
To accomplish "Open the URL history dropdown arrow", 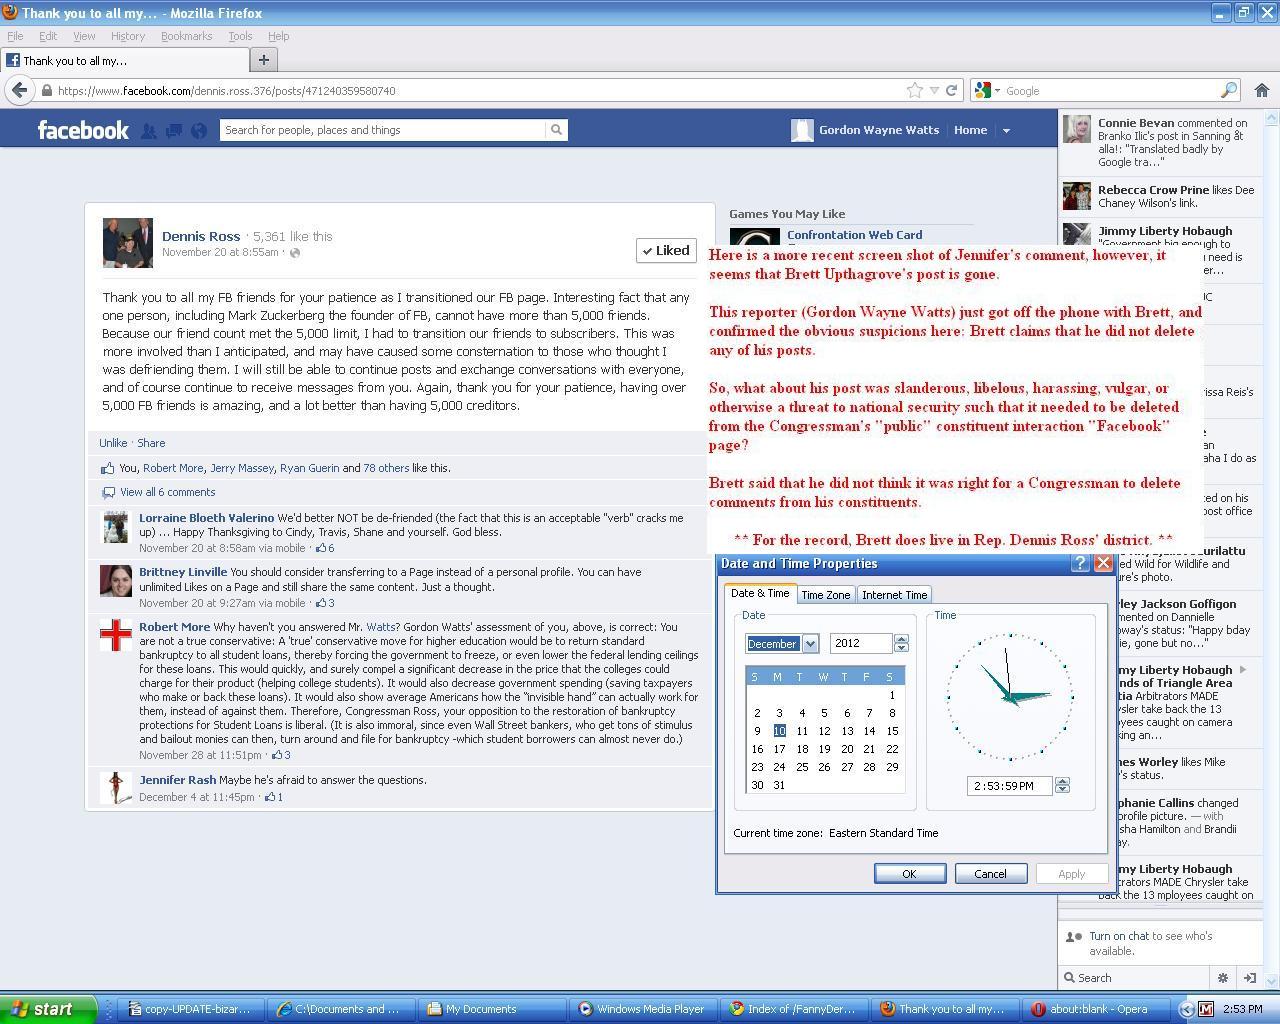I will point(934,90).
